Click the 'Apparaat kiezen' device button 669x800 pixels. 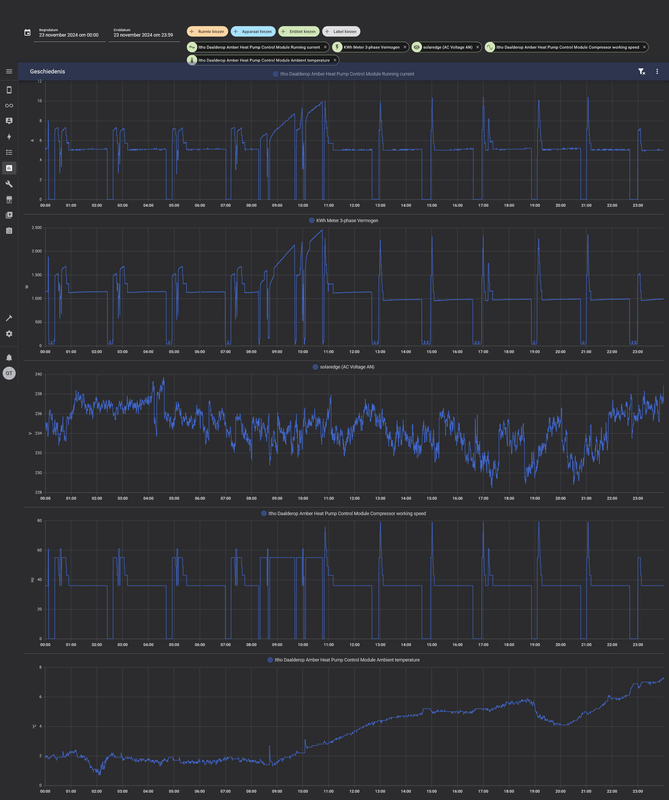[253, 32]
